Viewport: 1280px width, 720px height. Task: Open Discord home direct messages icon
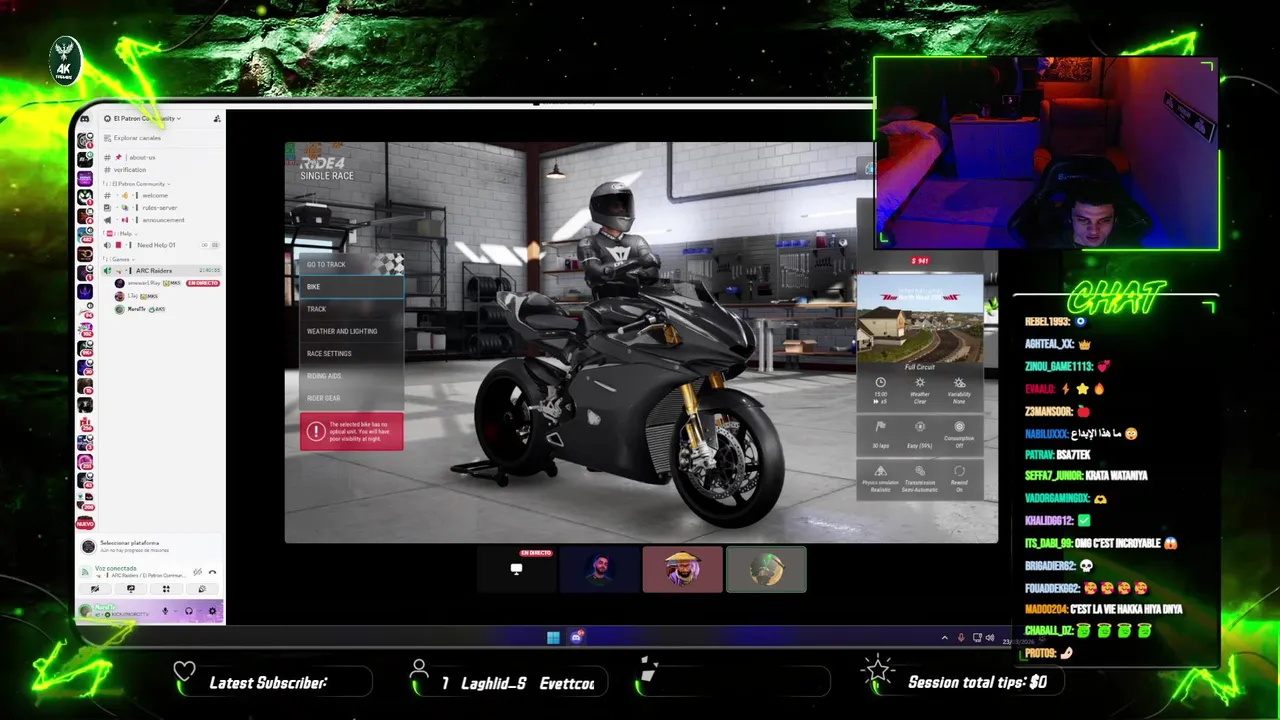[84, 119]
